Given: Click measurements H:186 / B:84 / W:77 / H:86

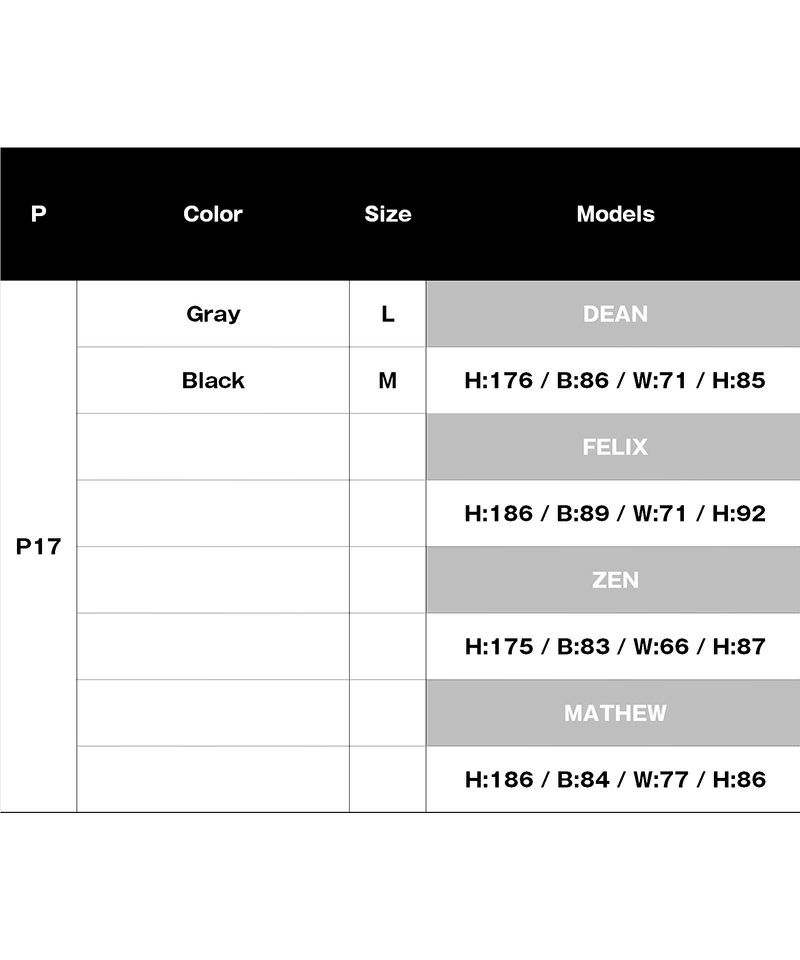Looking at the screenshot, I should pyautogui.click(x=615, y=780).
